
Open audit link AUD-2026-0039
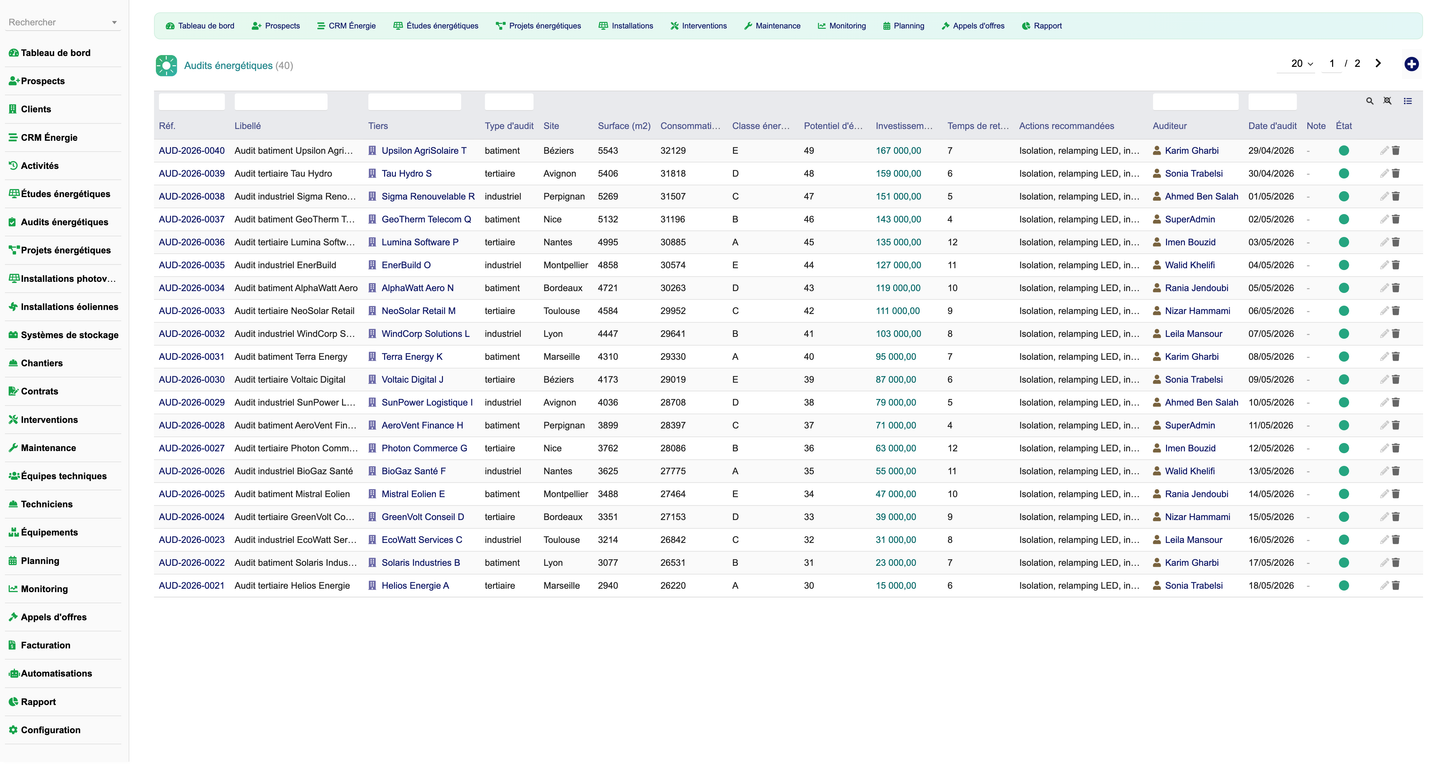192,174
